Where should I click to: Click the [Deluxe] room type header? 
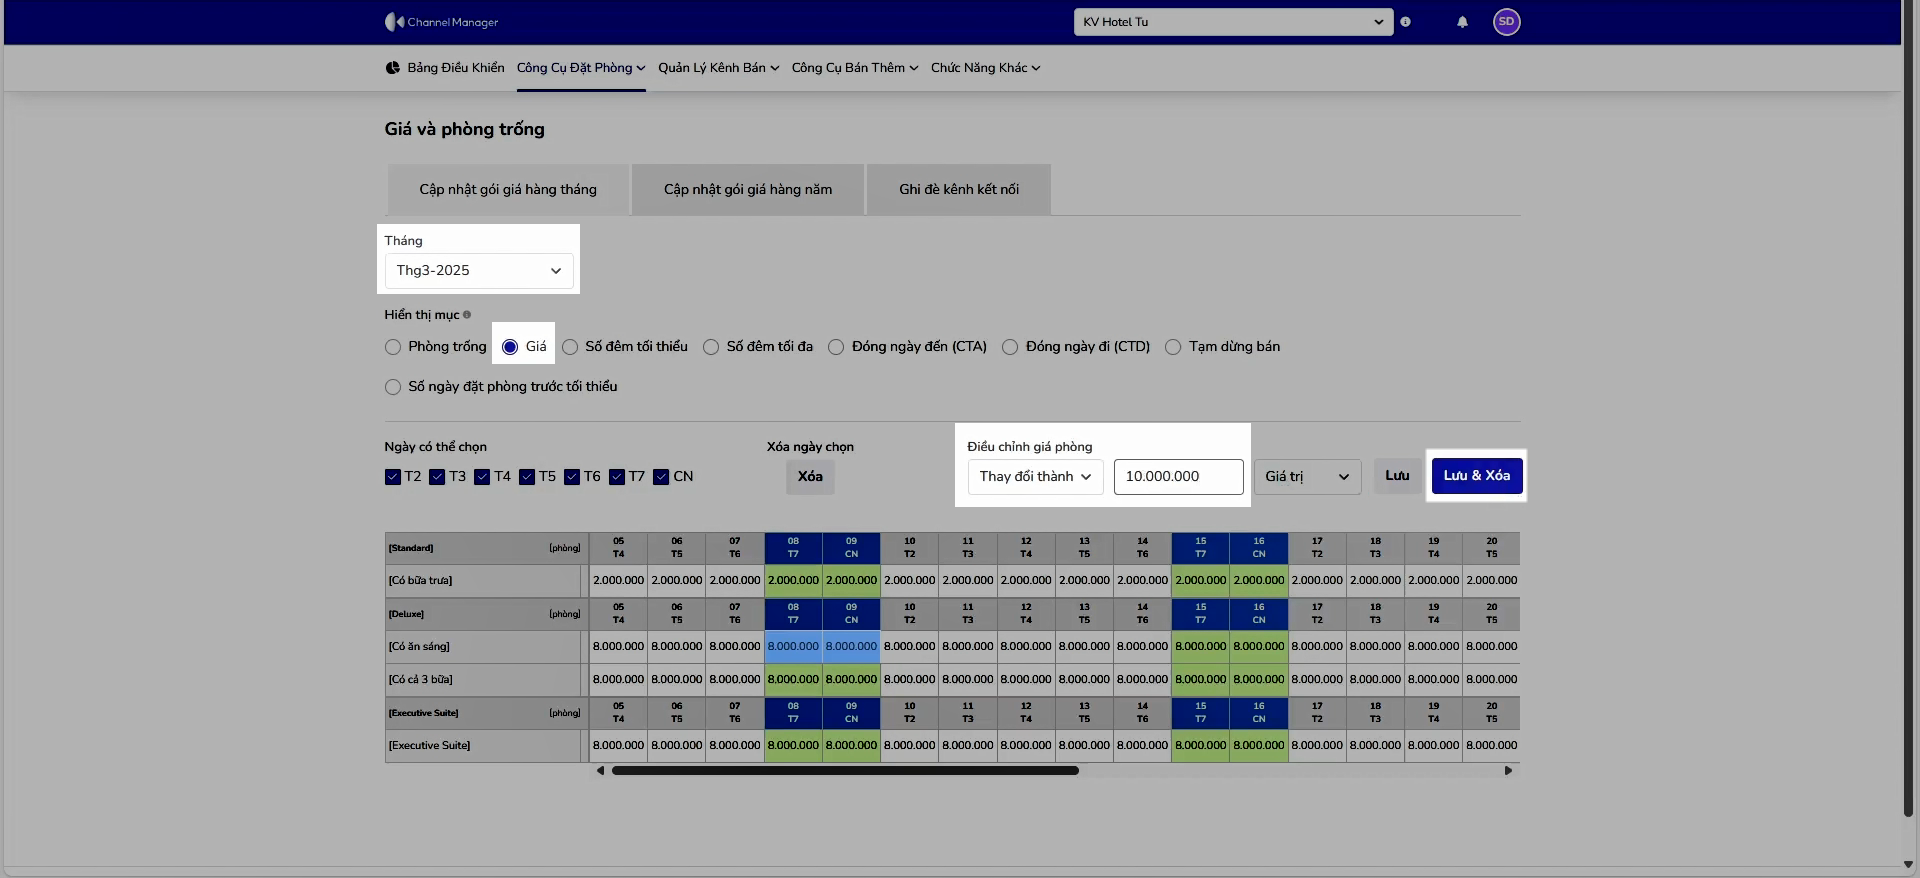406,615
